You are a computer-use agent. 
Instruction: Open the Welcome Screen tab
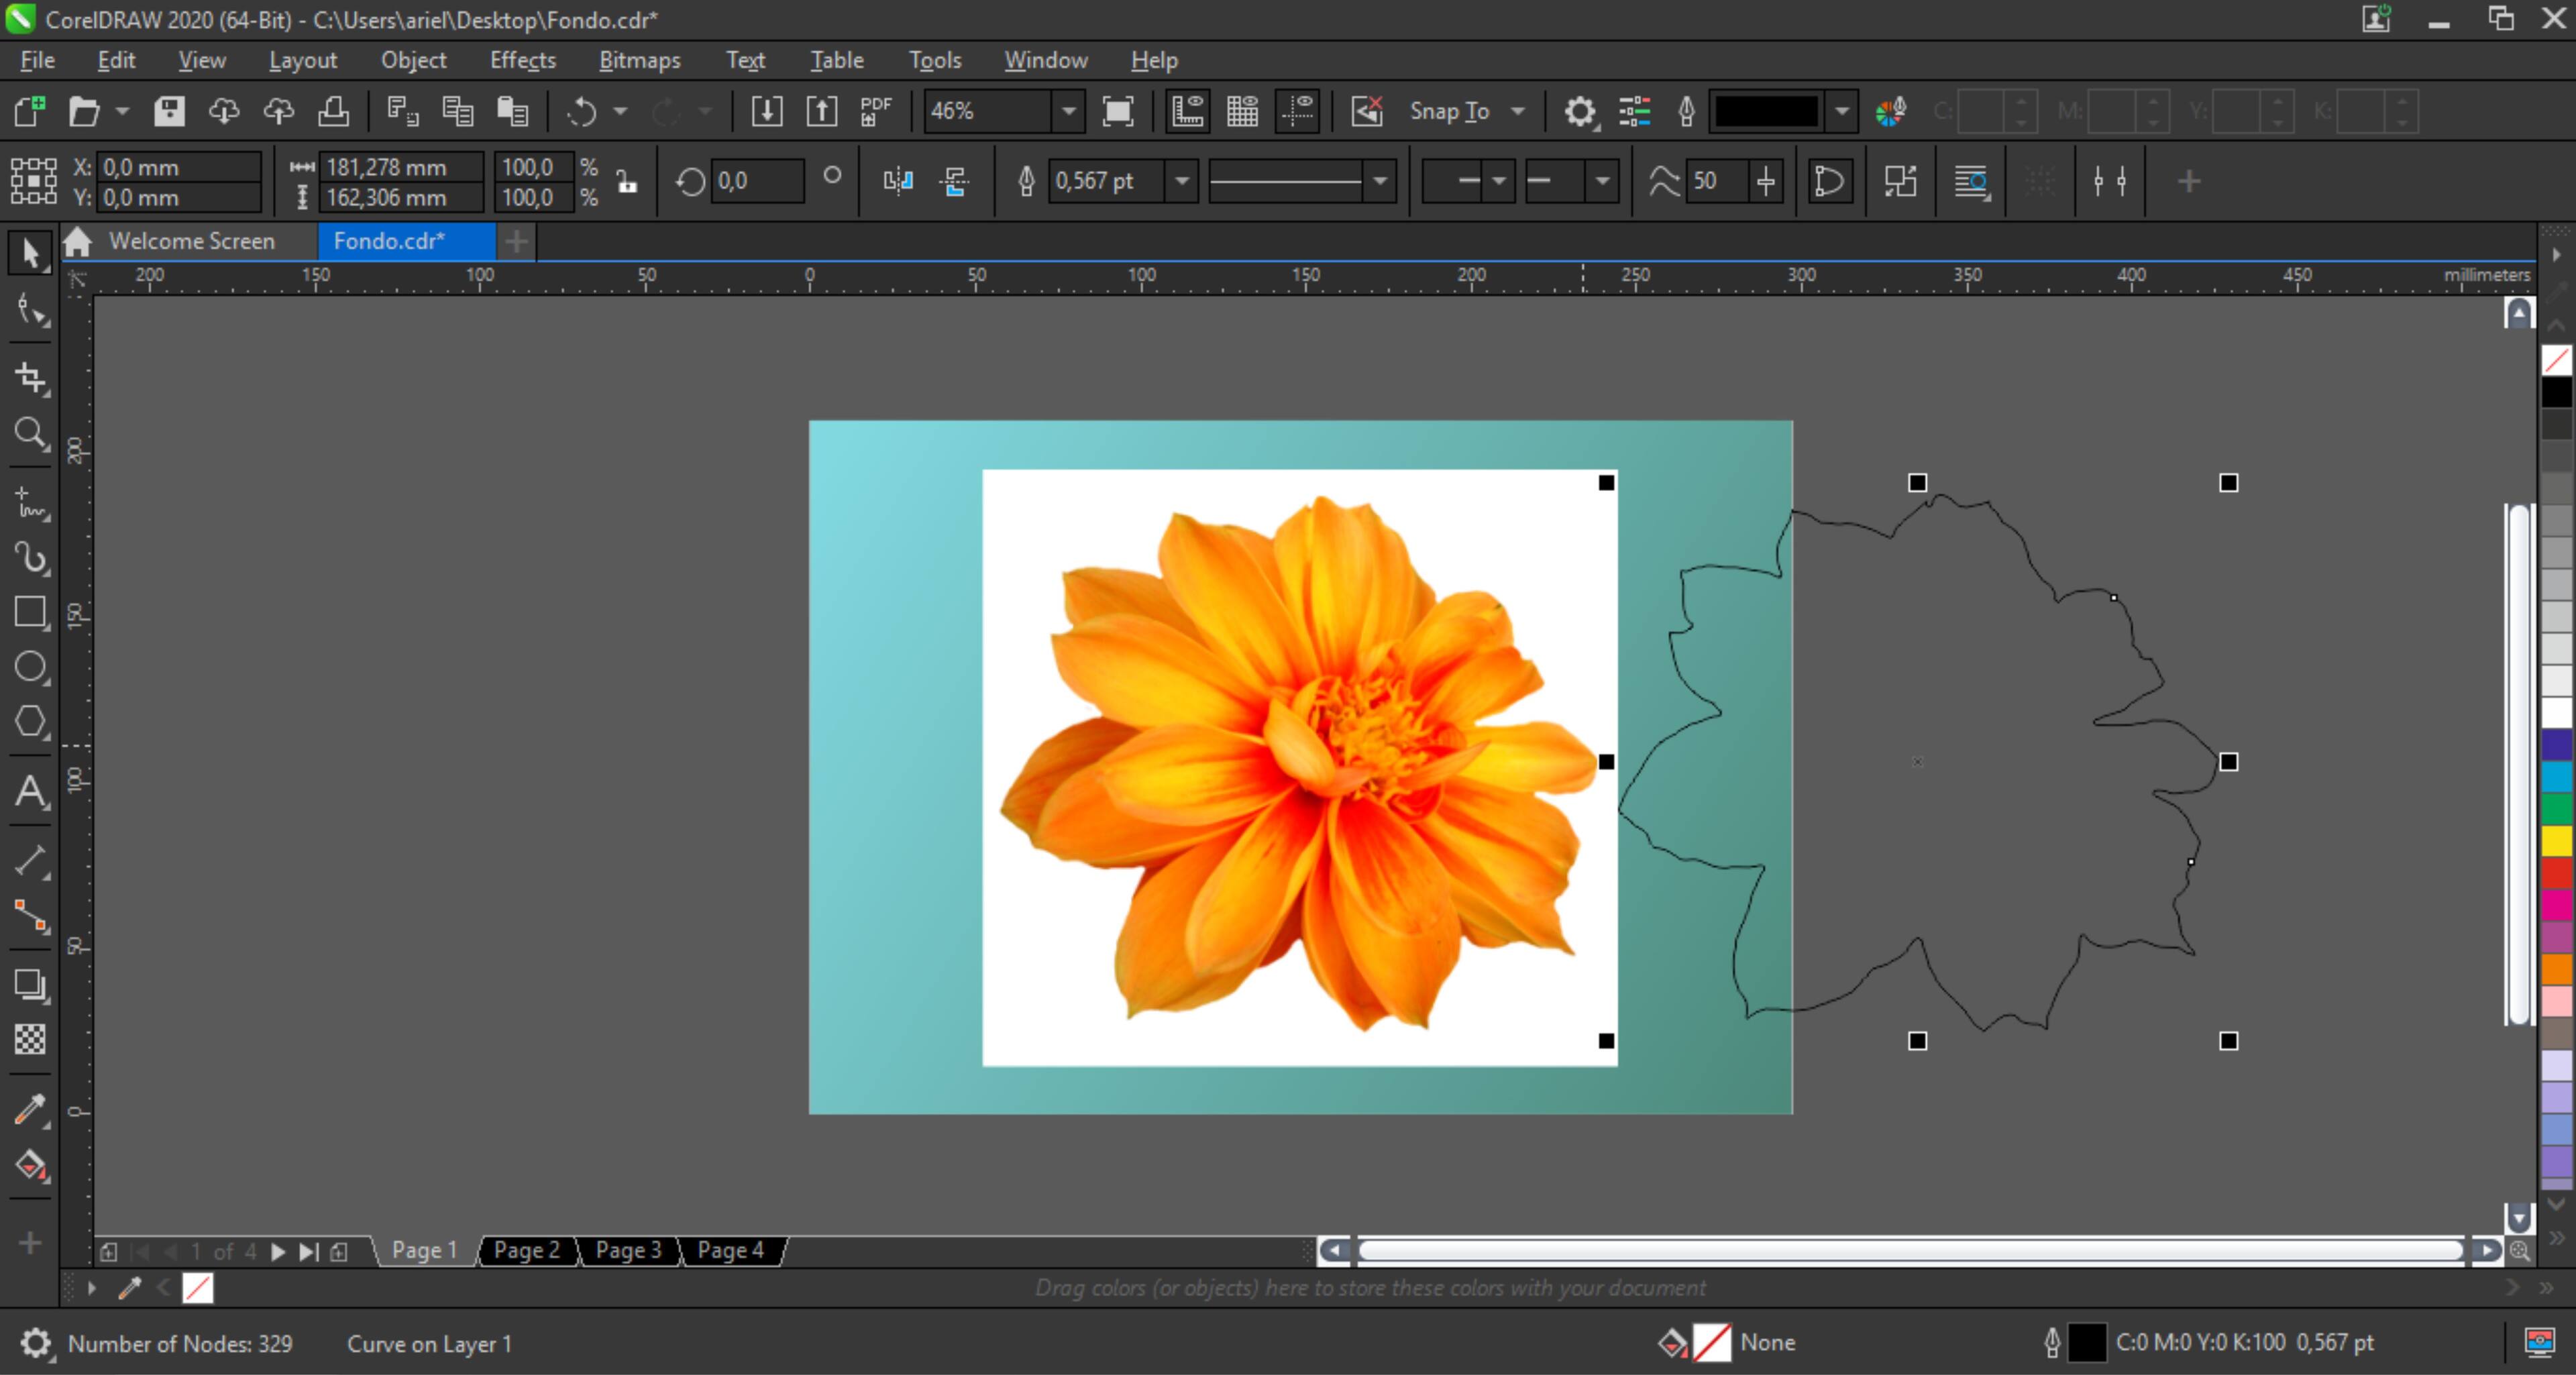pyautogui.click(x=191, y=241)
